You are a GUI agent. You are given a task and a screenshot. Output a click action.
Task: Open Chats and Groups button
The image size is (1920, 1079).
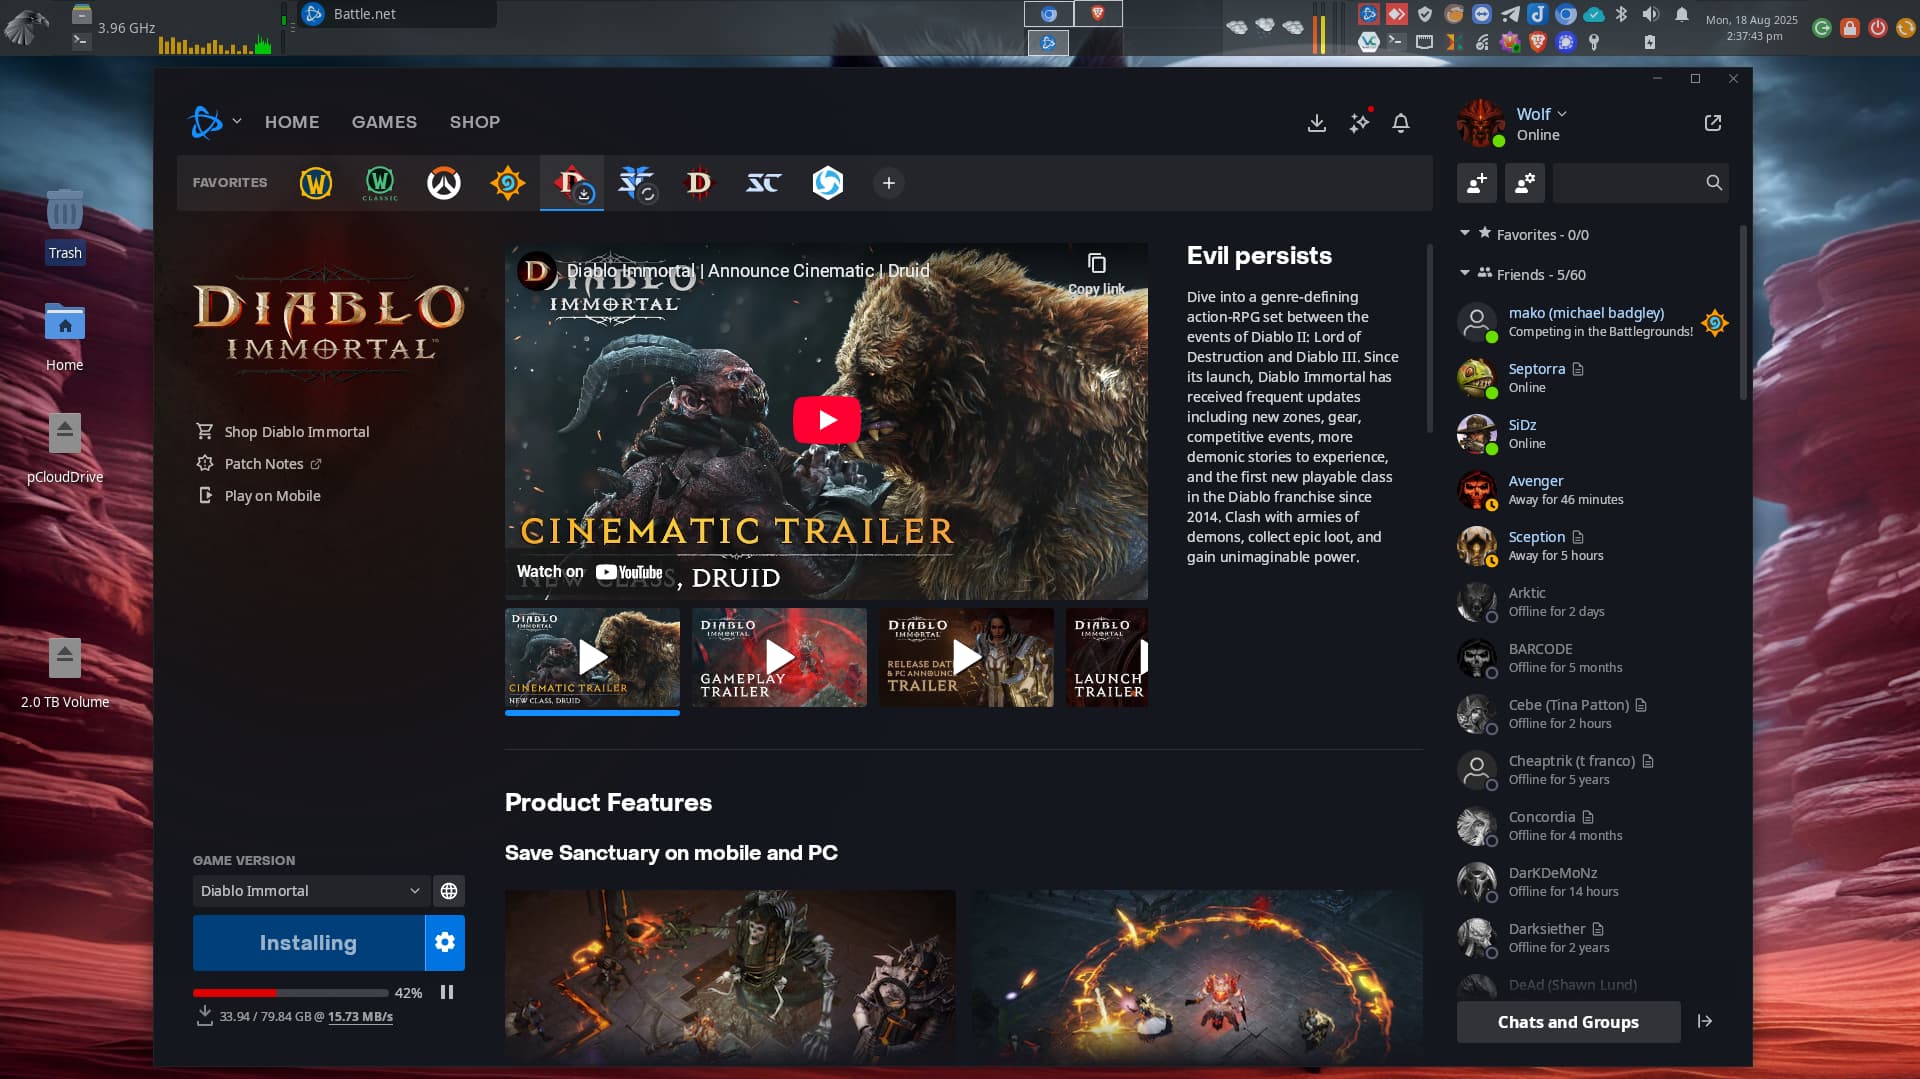(x=1568, y=1022)
